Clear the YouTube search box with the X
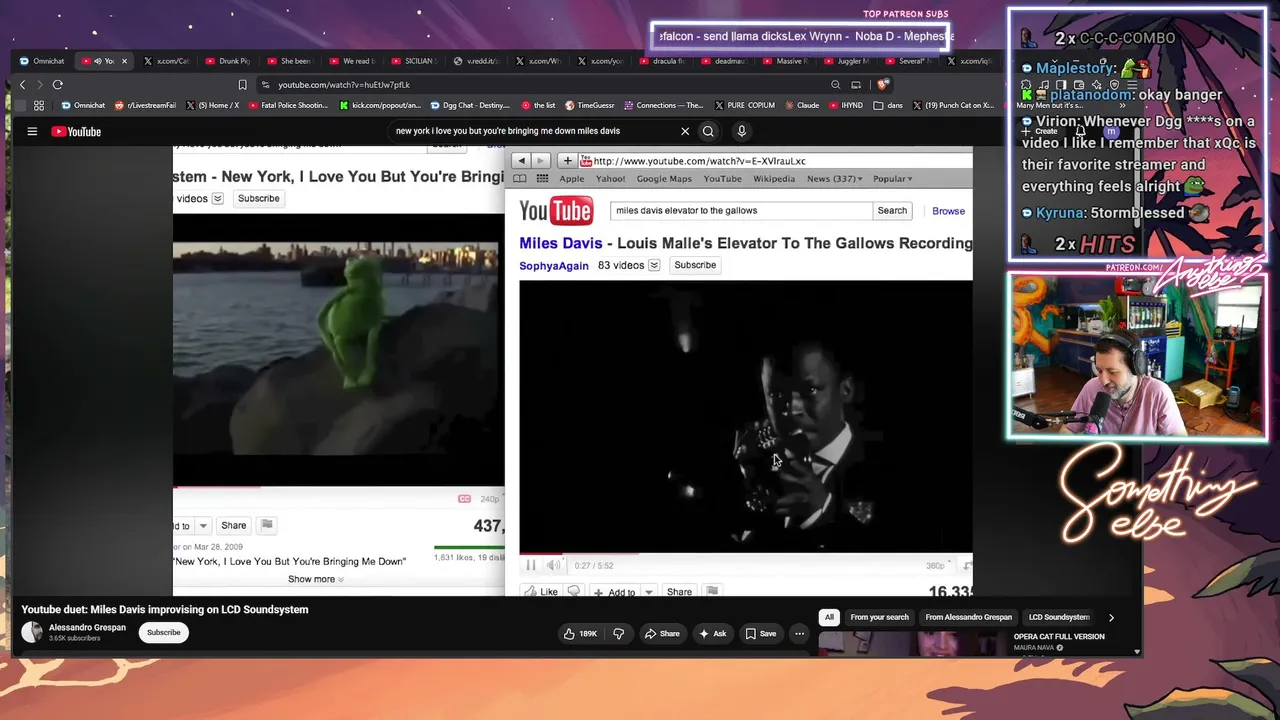Image resolution: width=1280 pixels, height=720 pixels. pyautogui.click(x=685, y=131)
